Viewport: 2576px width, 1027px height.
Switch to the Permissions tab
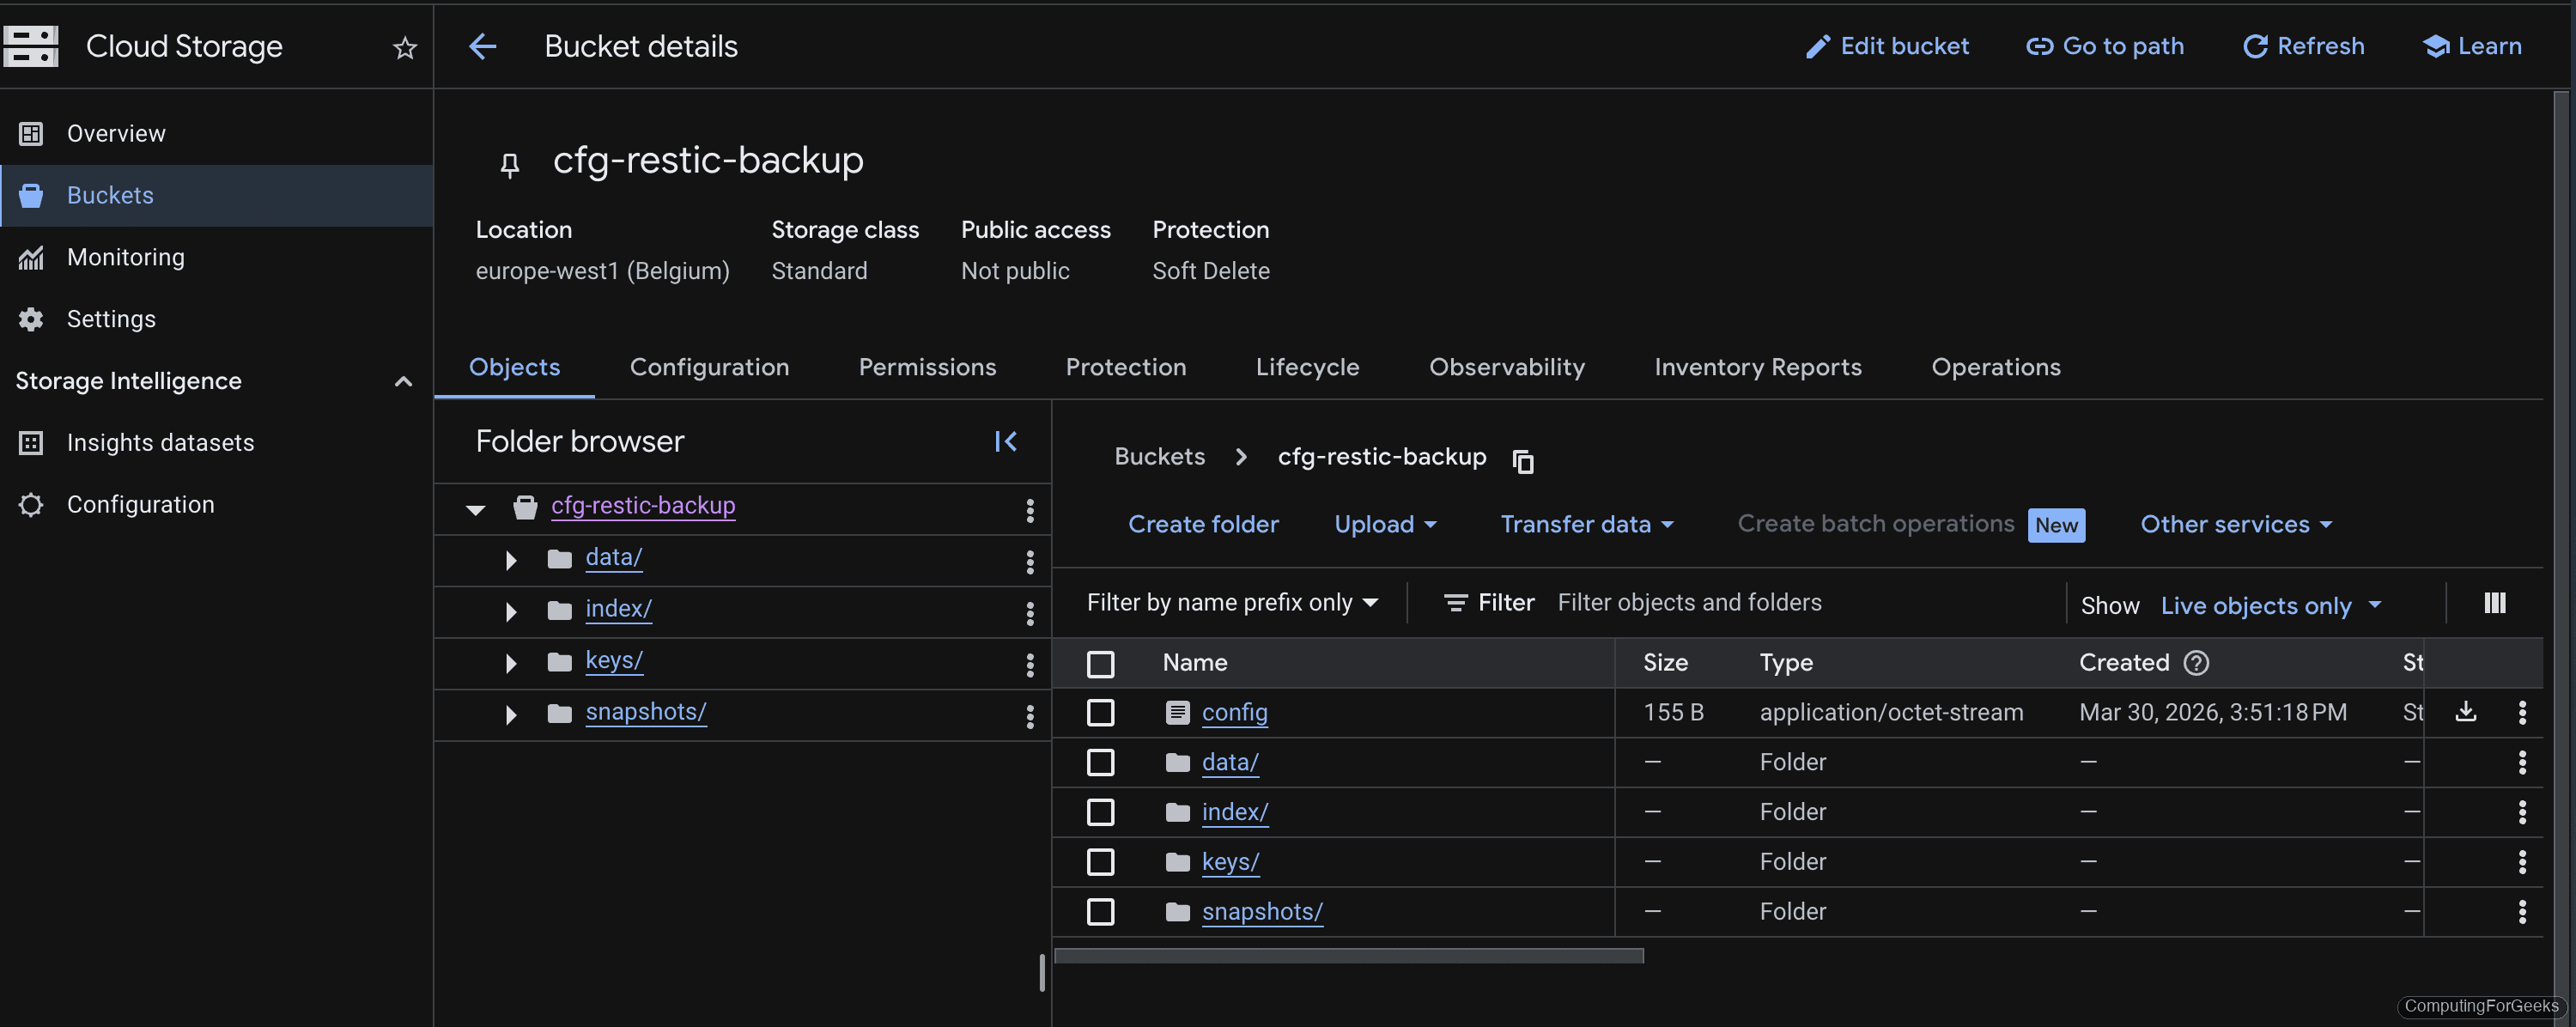[927, 367]
